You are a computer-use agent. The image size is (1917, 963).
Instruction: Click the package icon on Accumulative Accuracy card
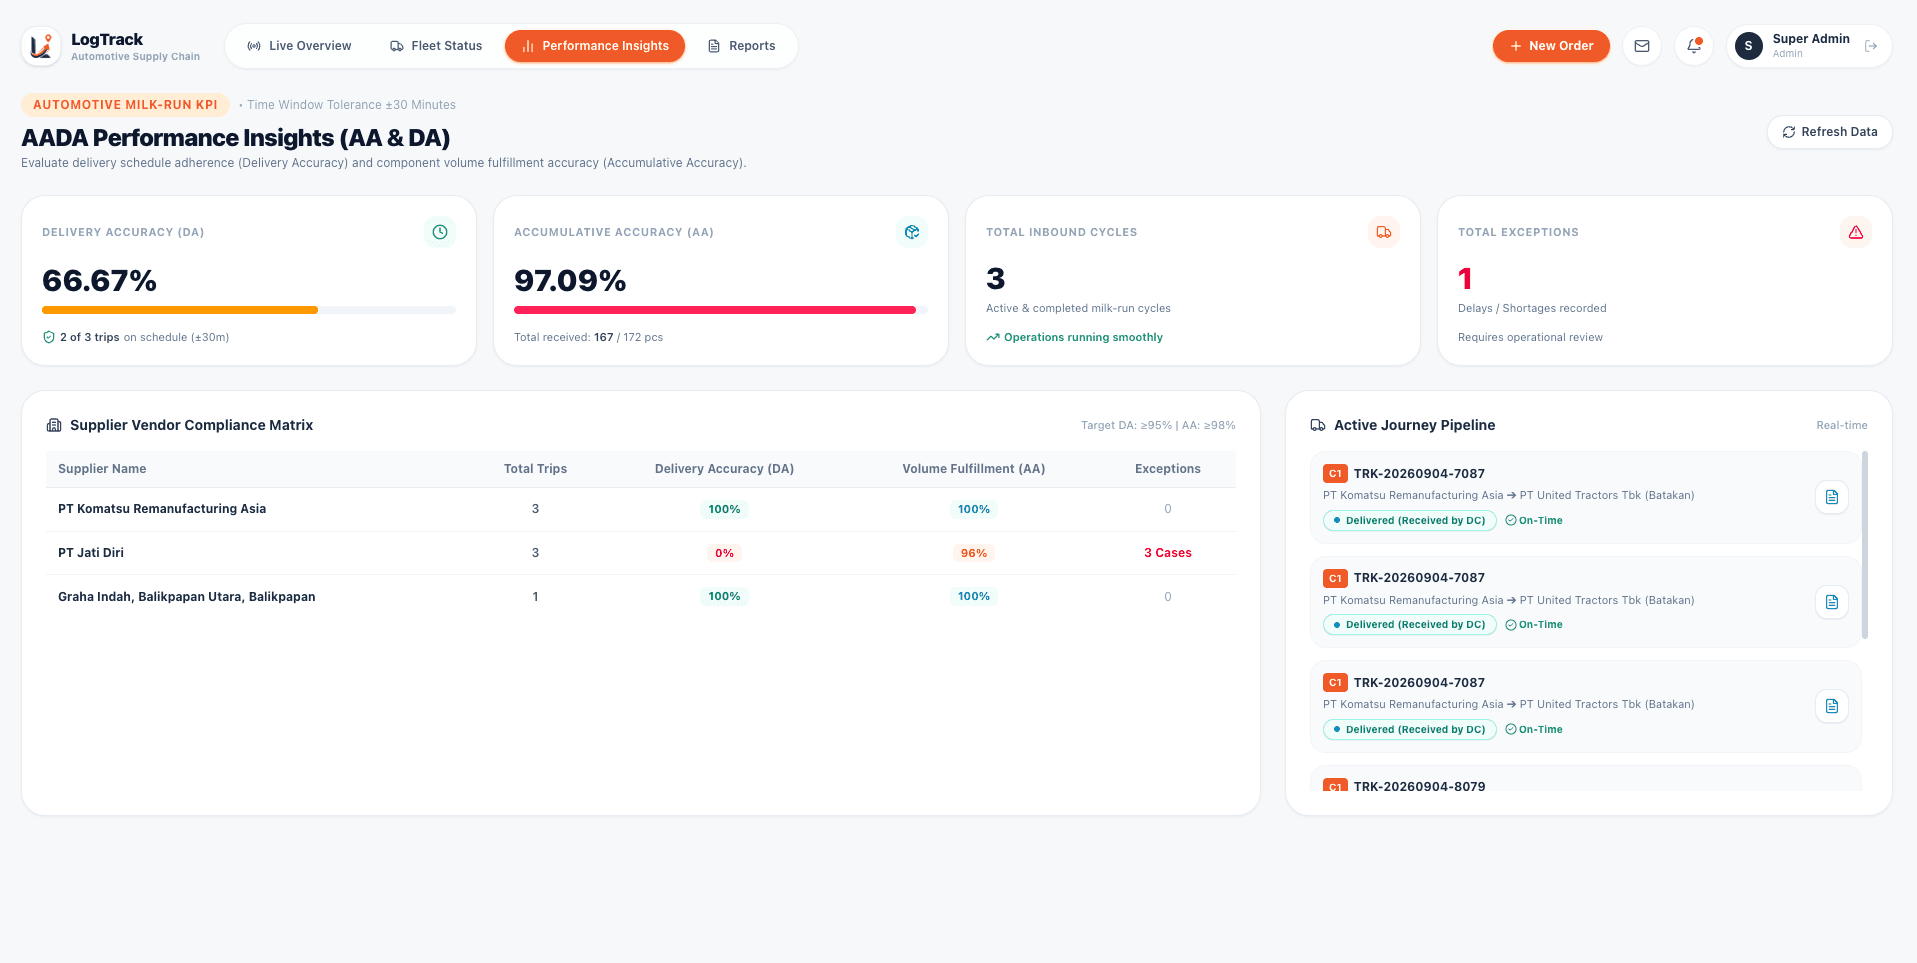(912, 232)
